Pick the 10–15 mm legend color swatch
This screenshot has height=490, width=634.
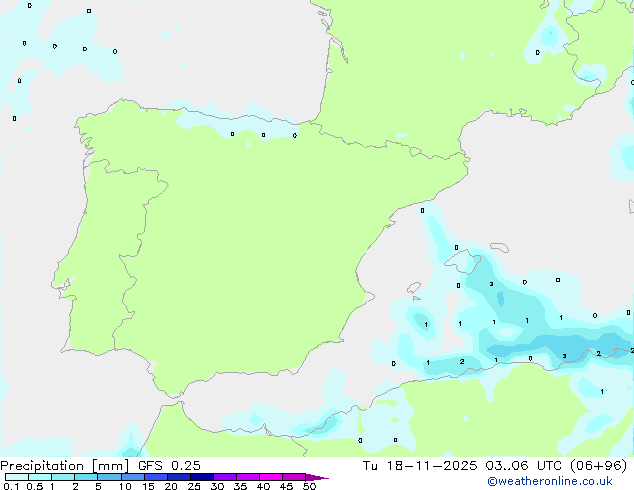coord(133,477)
